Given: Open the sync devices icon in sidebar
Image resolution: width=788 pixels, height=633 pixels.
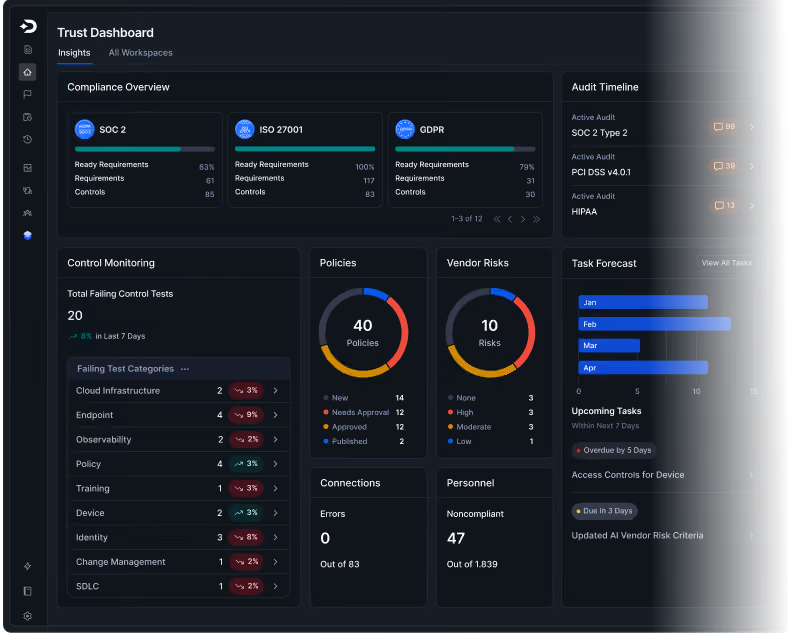Looking at the screenshot, I should tap(28, 190).
